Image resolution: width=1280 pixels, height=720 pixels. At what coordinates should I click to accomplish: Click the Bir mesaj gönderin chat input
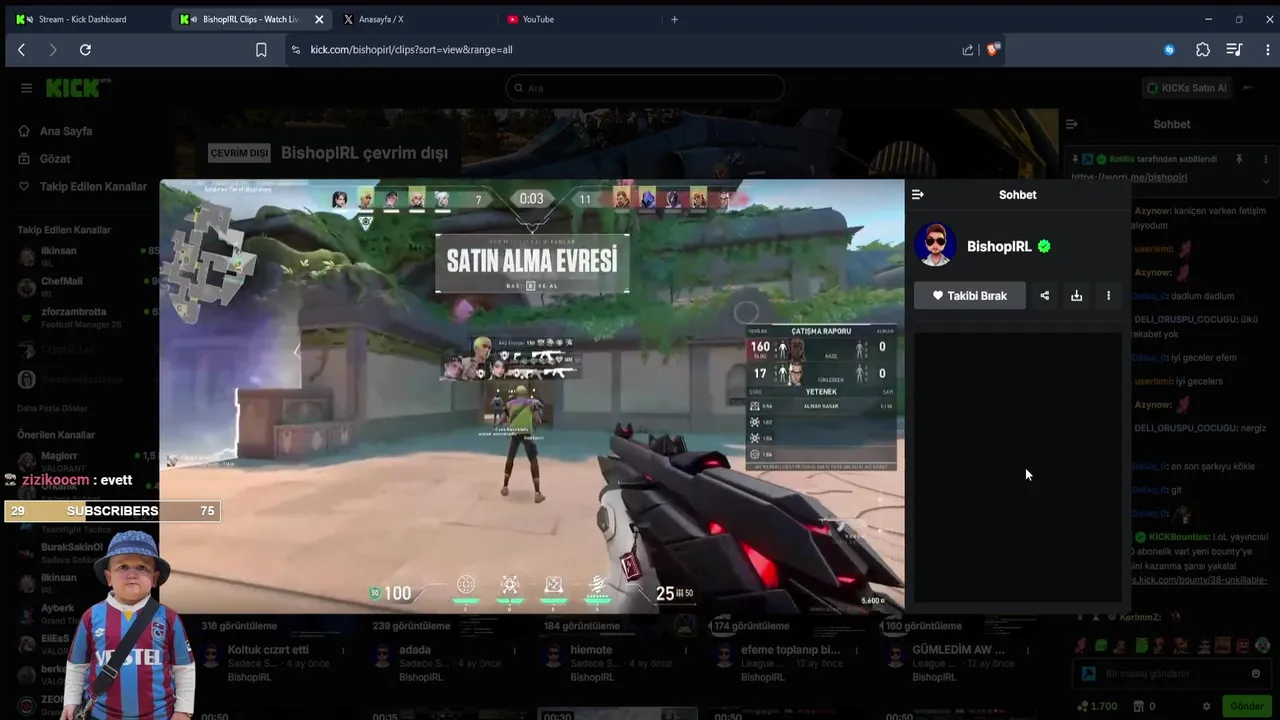coord(1172,674)
